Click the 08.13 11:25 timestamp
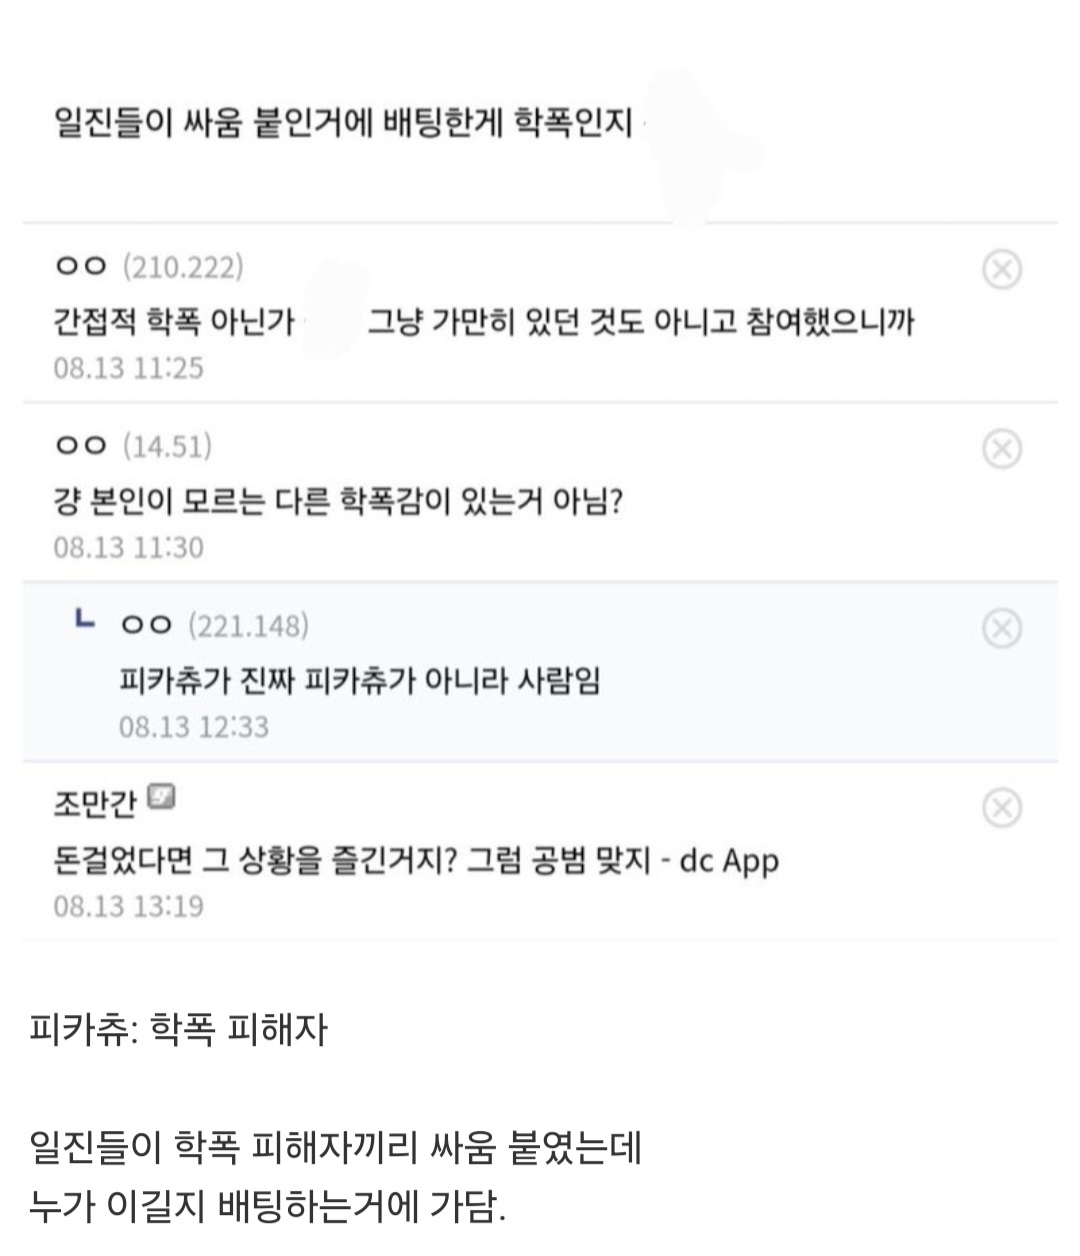The width and height of the screenshot is (1080, 1256). point(128,368)
